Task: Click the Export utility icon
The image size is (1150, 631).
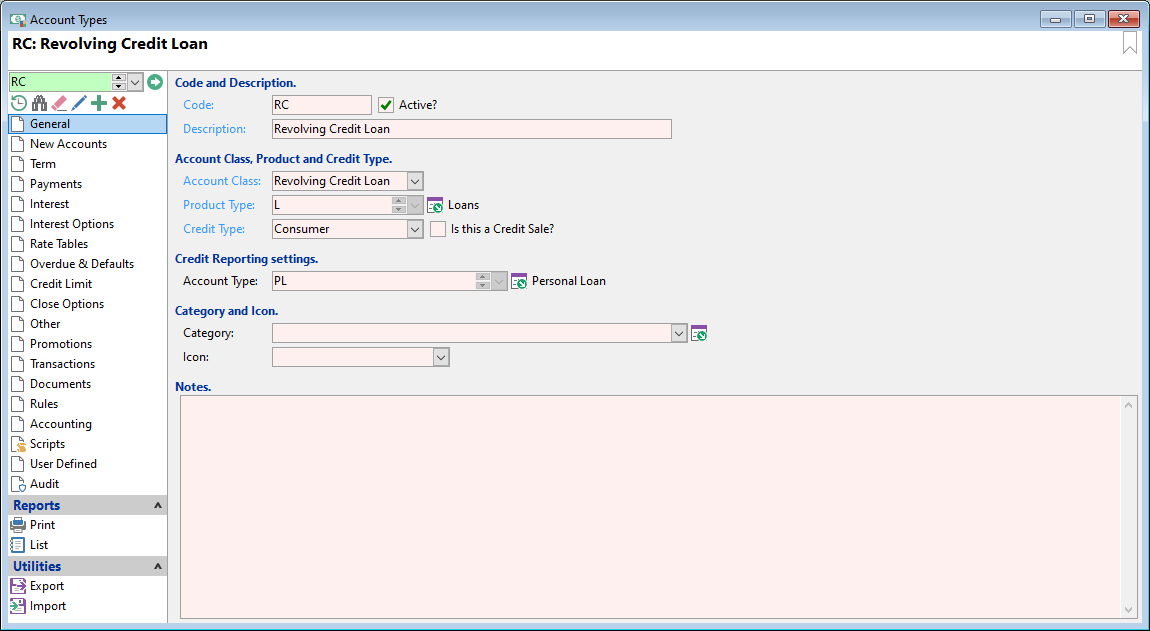Action: 18,586
